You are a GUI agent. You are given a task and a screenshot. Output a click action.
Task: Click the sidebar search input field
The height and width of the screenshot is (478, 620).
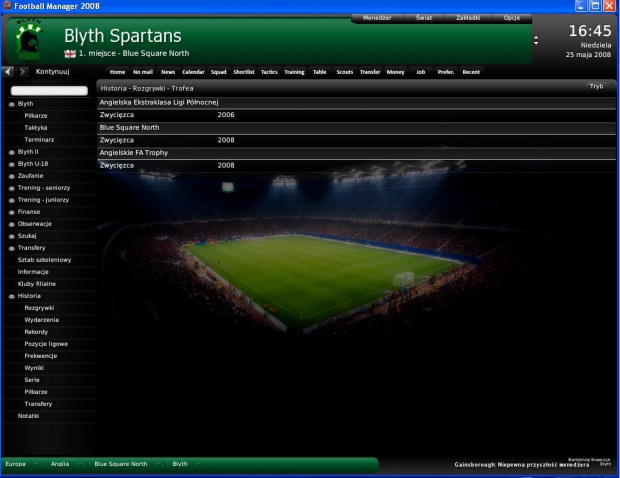(x=49, y=91)
